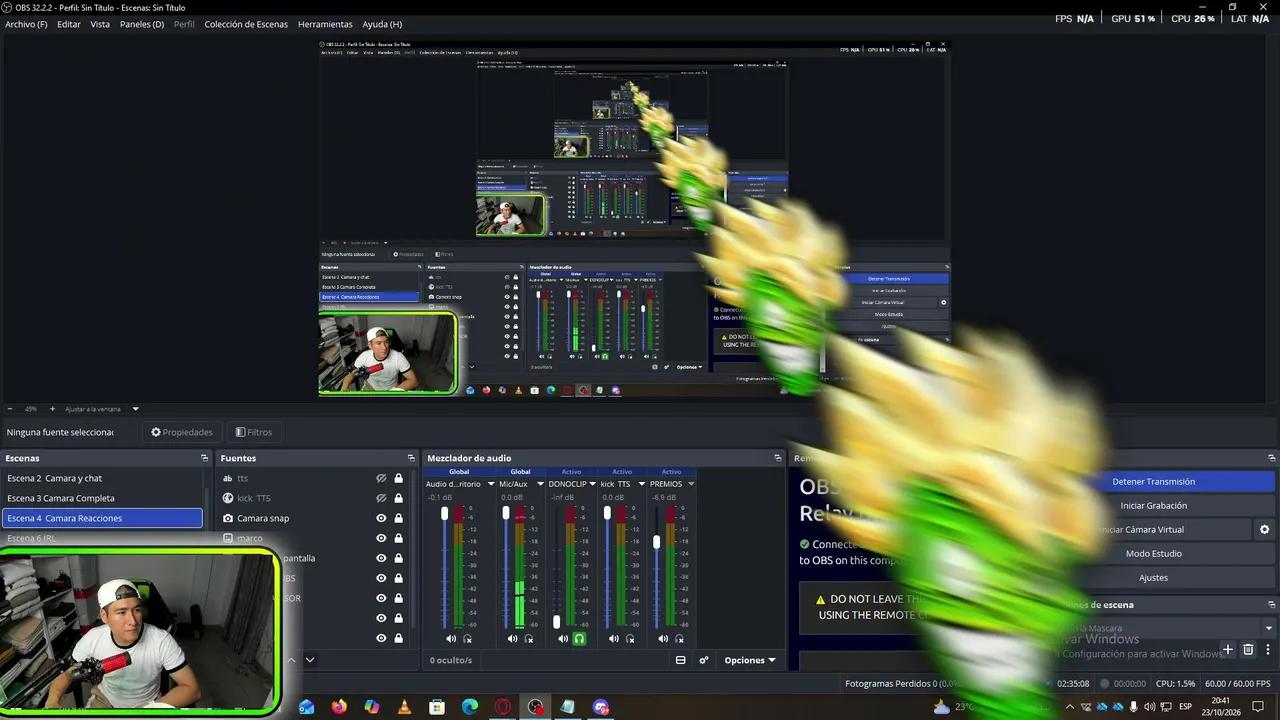Screen dimensions: 1280x720
Task: Open Ajustes settings button
Action: coord(1154,578)
